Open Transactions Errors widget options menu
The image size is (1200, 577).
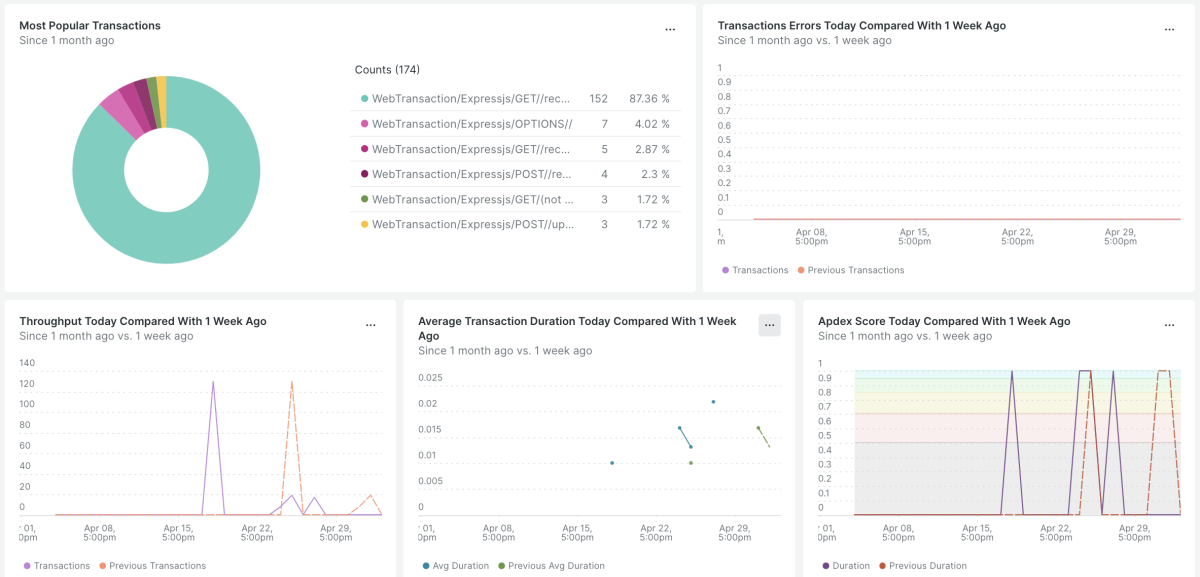(x=1169, y=30)
